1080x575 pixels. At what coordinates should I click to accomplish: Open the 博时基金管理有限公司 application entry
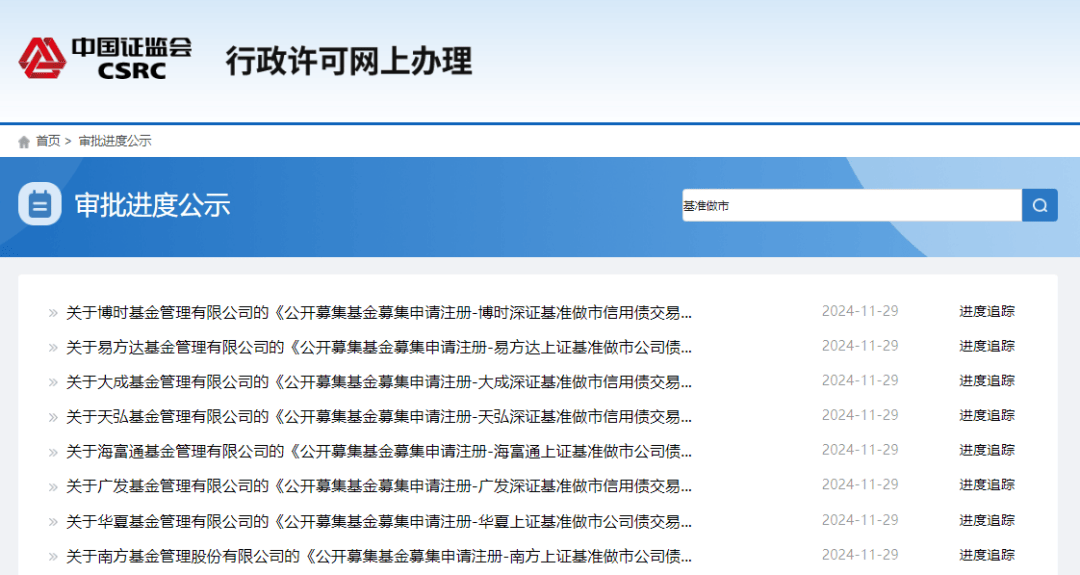(x=379, y=313)
